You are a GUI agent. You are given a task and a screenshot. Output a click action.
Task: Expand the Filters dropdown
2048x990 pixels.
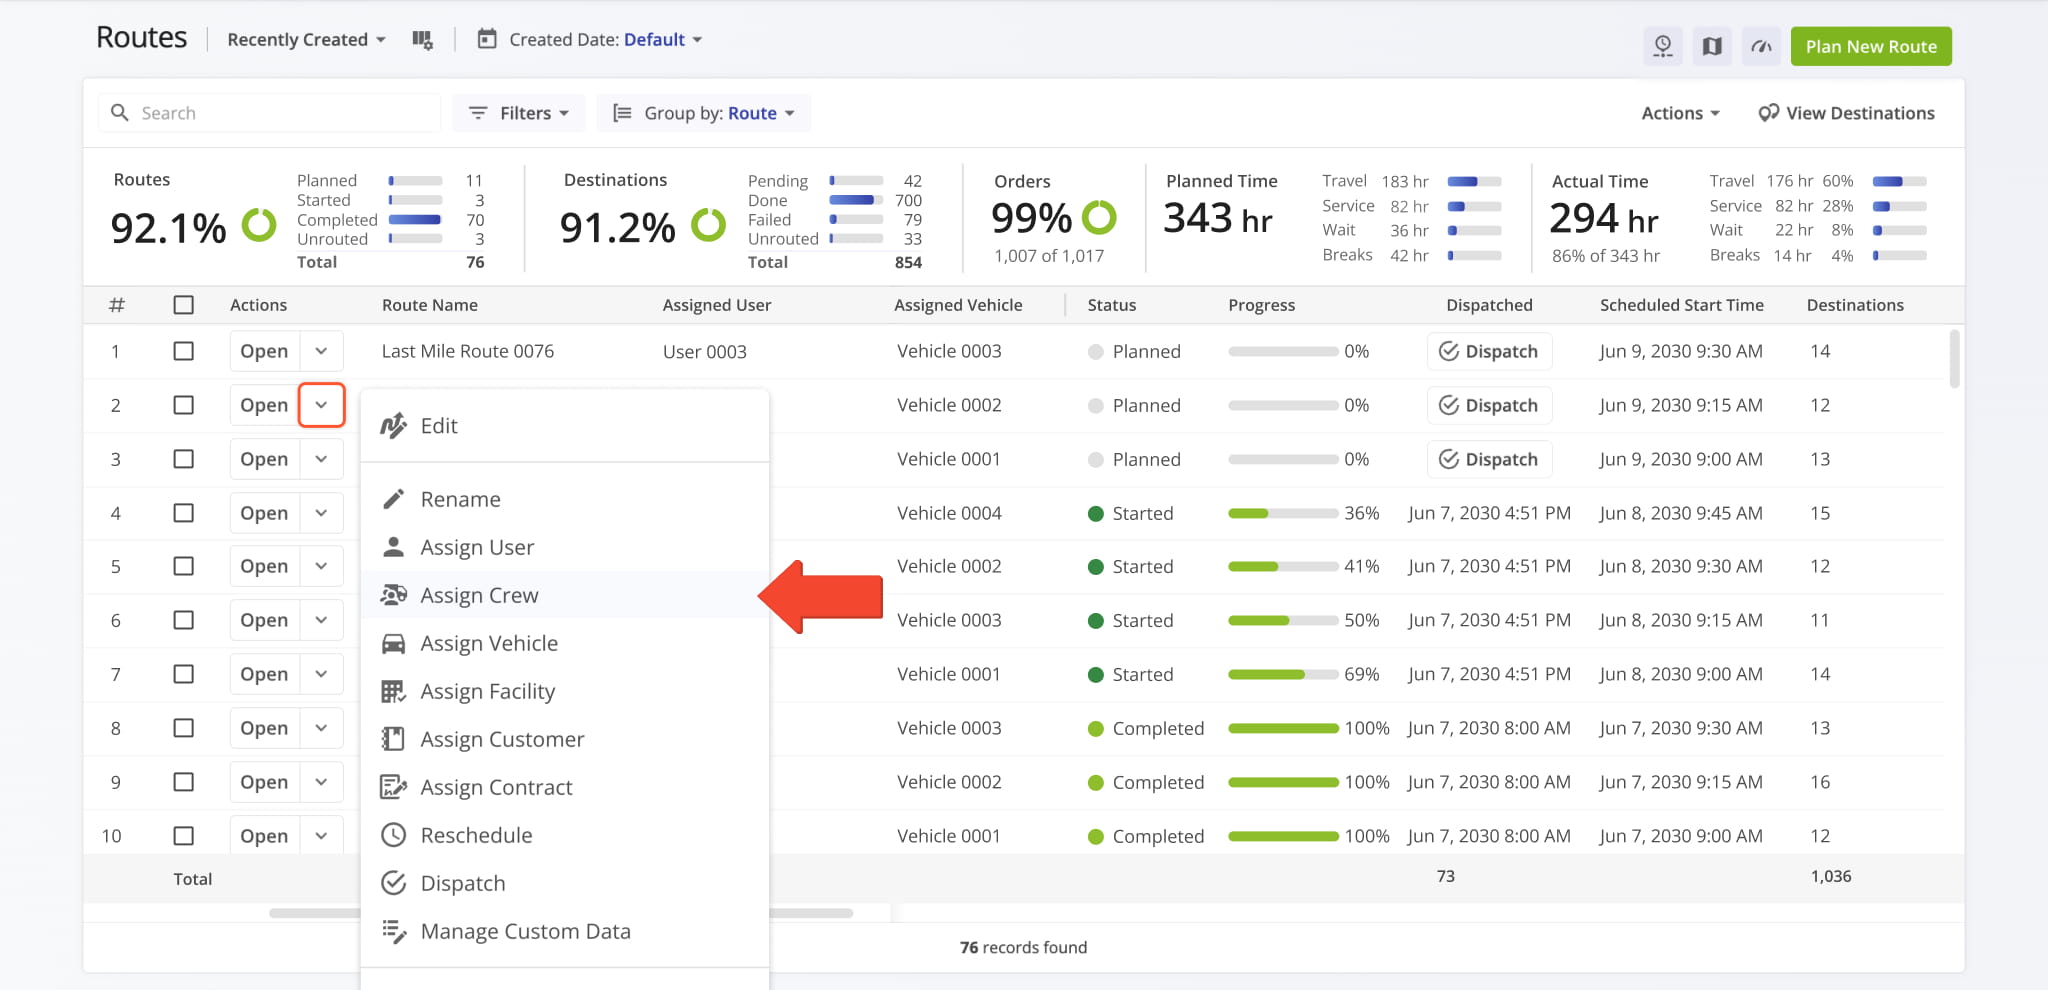pyautogui.click(x=519, y=113)
